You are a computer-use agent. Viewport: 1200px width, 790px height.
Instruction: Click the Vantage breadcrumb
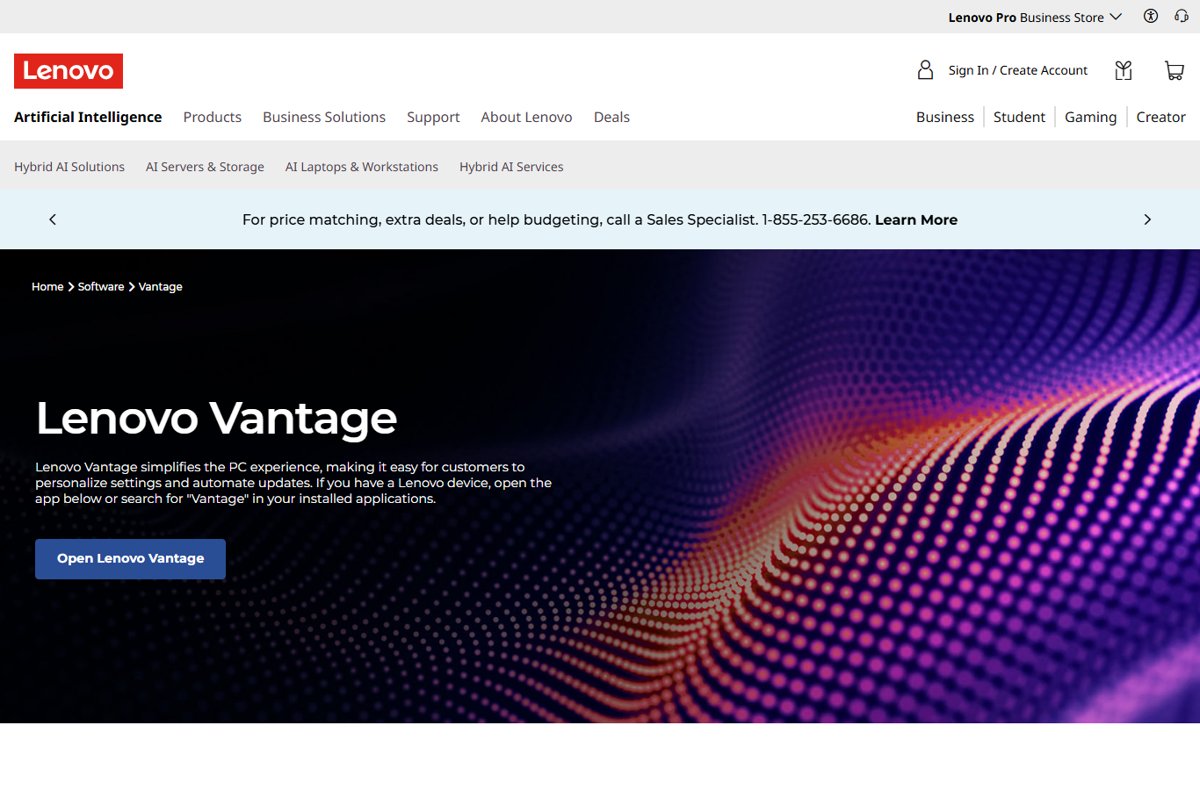coord(160,287)
